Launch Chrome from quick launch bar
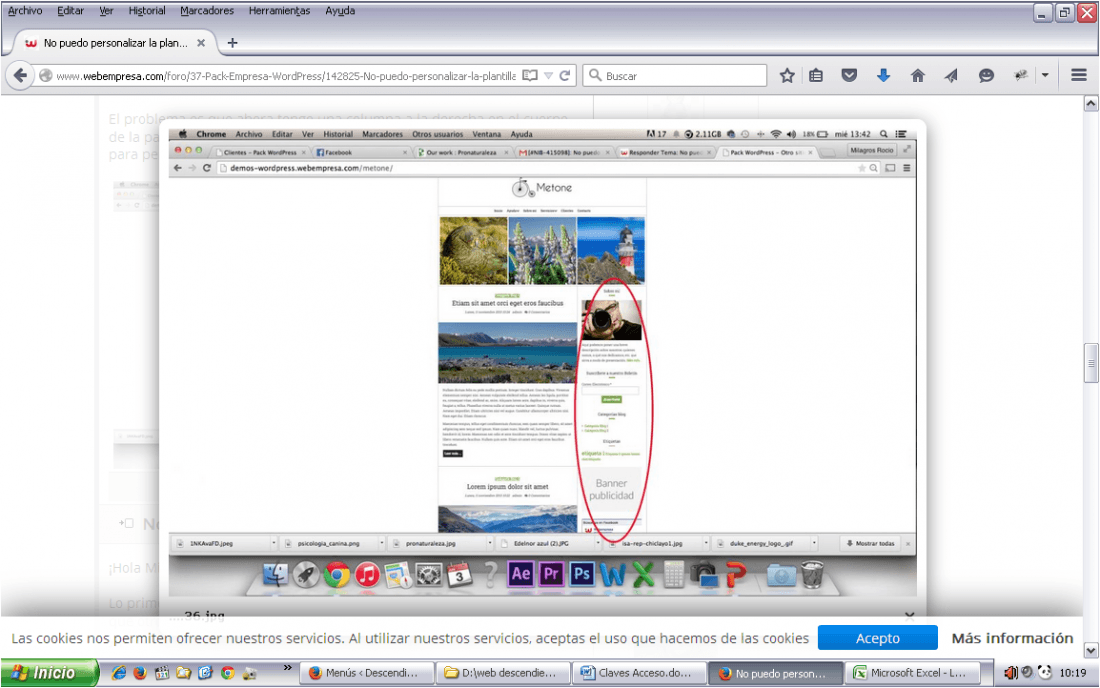1100x688 pixels. 227,673
